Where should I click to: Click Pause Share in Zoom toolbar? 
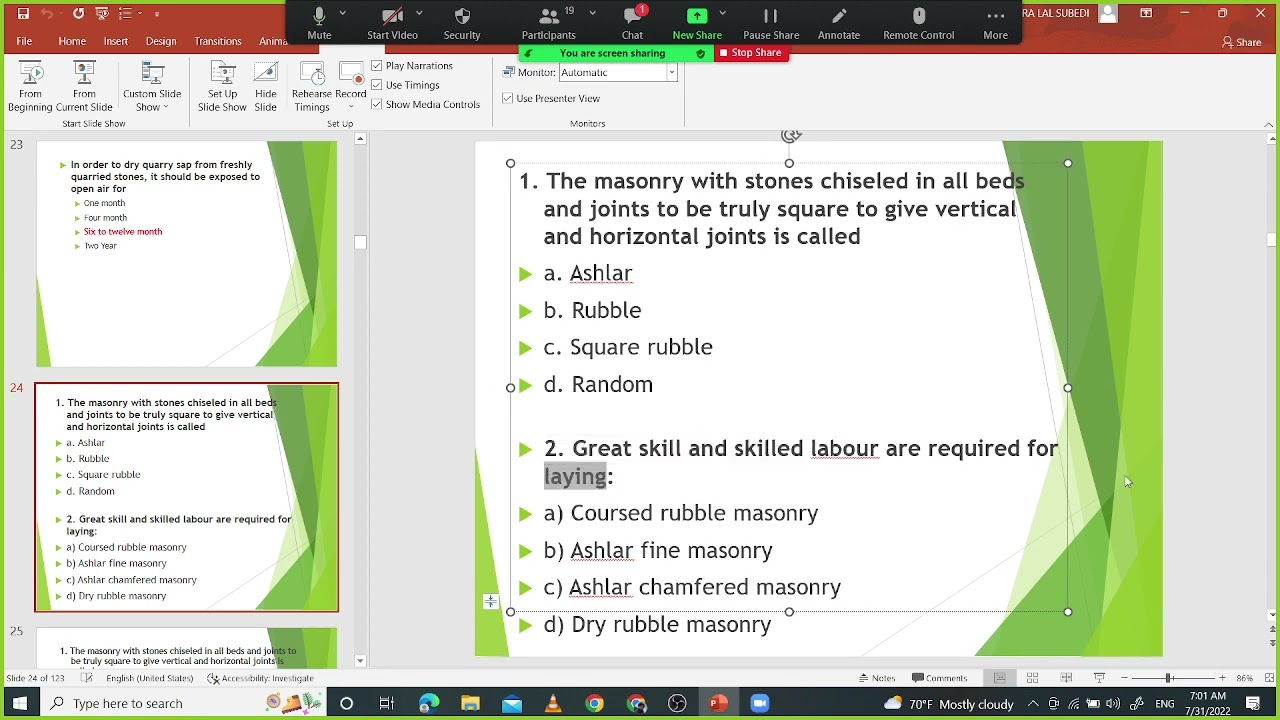771,24
